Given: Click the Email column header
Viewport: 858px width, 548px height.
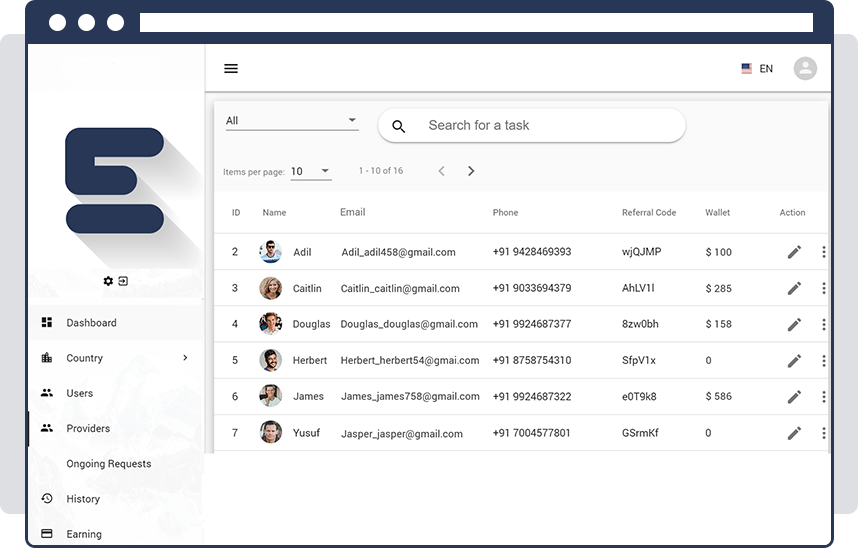Looking at the screenshot, I should [x=352, y=212].
